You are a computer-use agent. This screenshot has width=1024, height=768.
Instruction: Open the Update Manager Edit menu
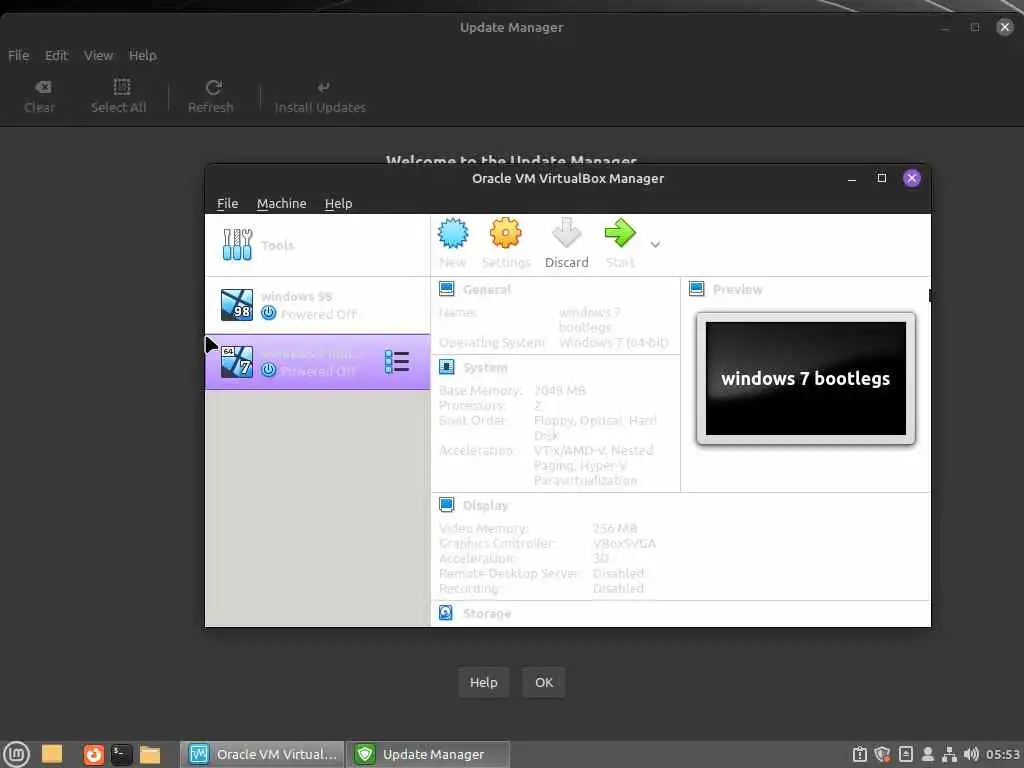(x=56, y=56)
